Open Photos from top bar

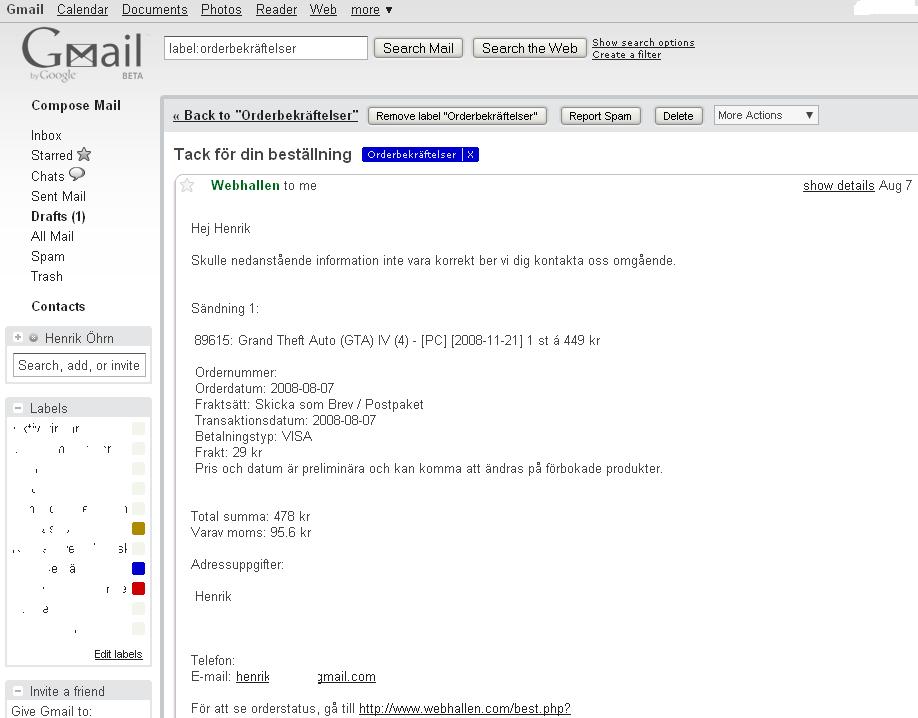click(221, 10)
